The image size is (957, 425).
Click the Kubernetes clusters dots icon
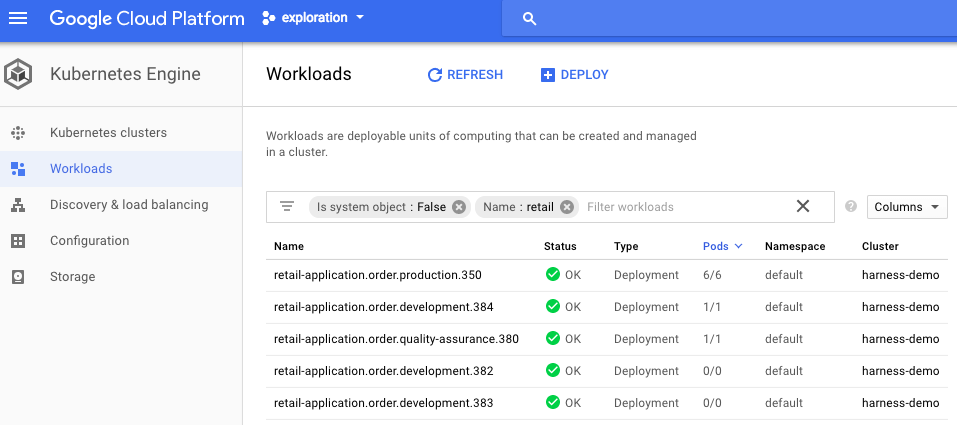pyautogui.click(x=18, y=133)
